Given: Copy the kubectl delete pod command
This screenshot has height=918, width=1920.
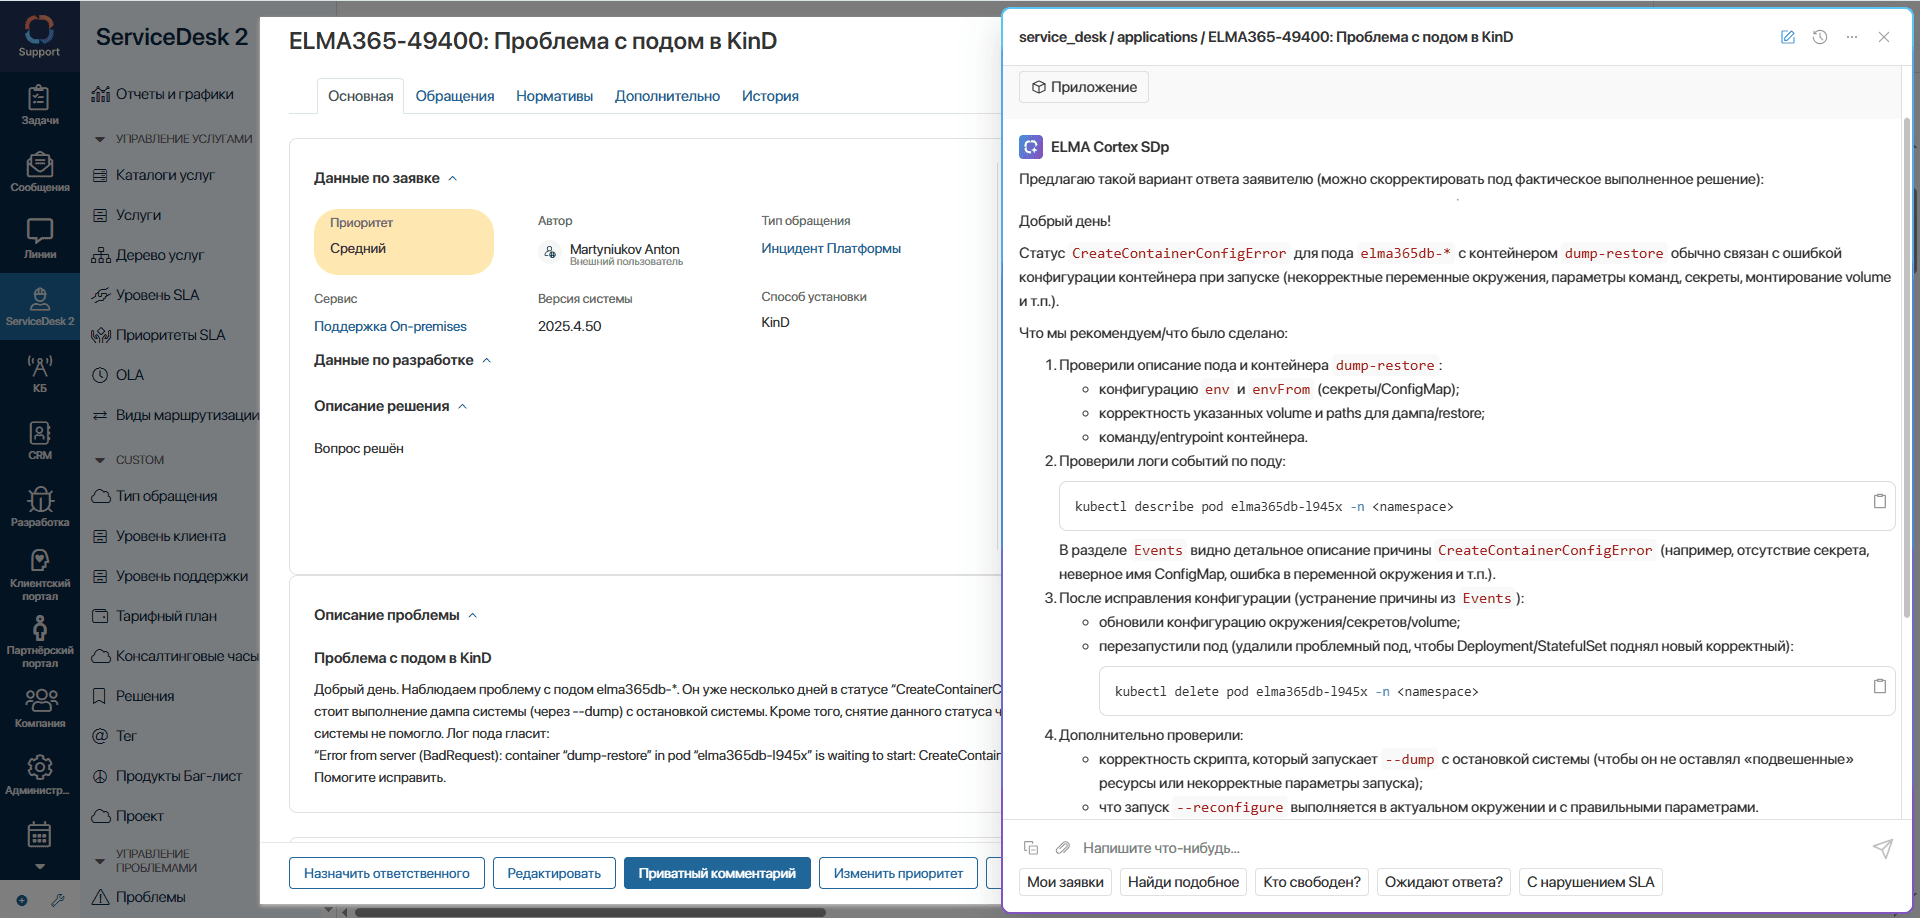Looking at the screenshot, I should point(1879,686).
